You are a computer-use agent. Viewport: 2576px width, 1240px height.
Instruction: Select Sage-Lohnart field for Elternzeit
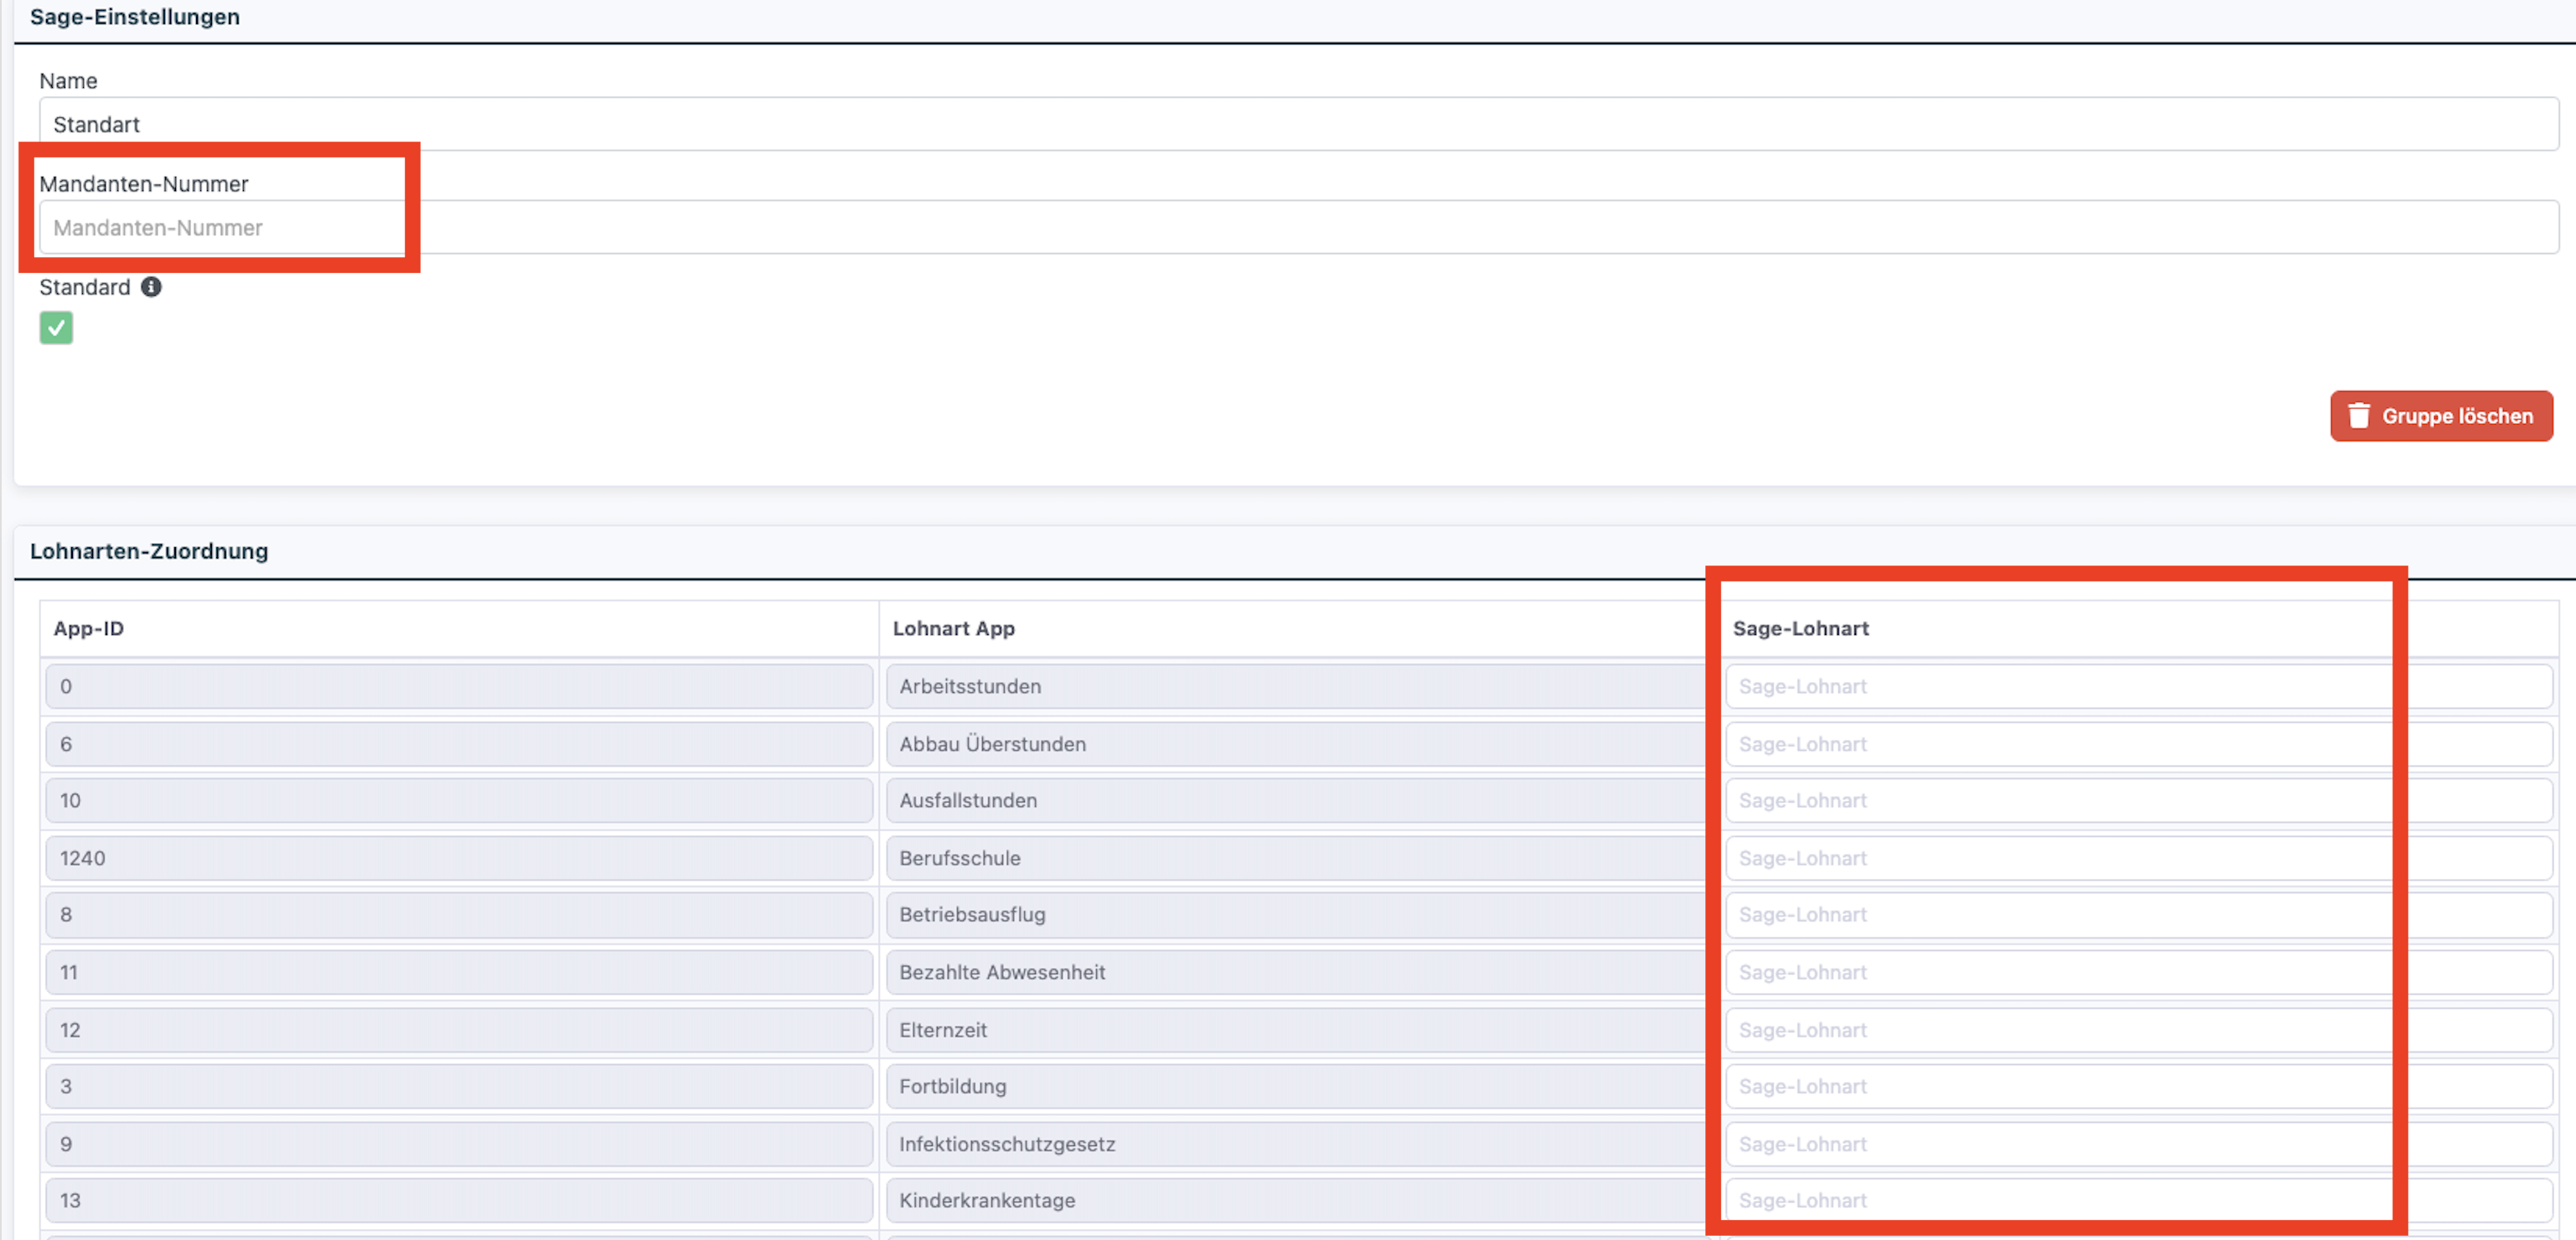2138,1030
